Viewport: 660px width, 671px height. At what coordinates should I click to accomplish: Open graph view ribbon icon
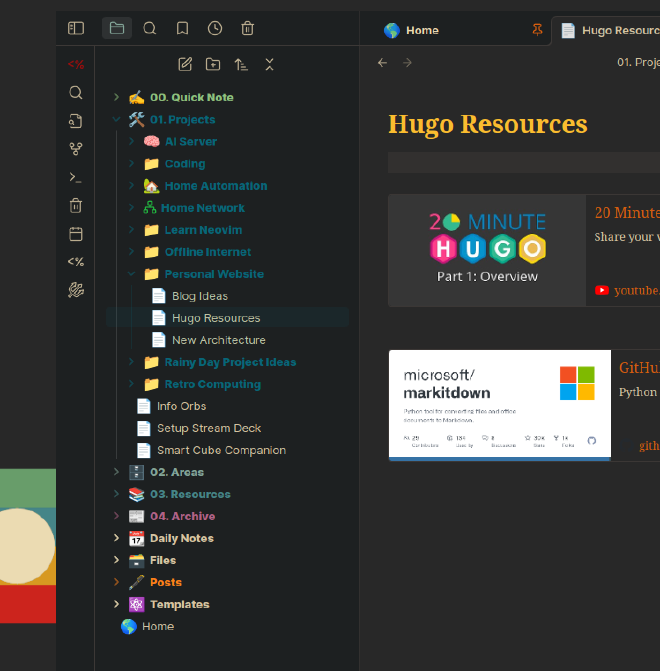(x=76, y=149)
